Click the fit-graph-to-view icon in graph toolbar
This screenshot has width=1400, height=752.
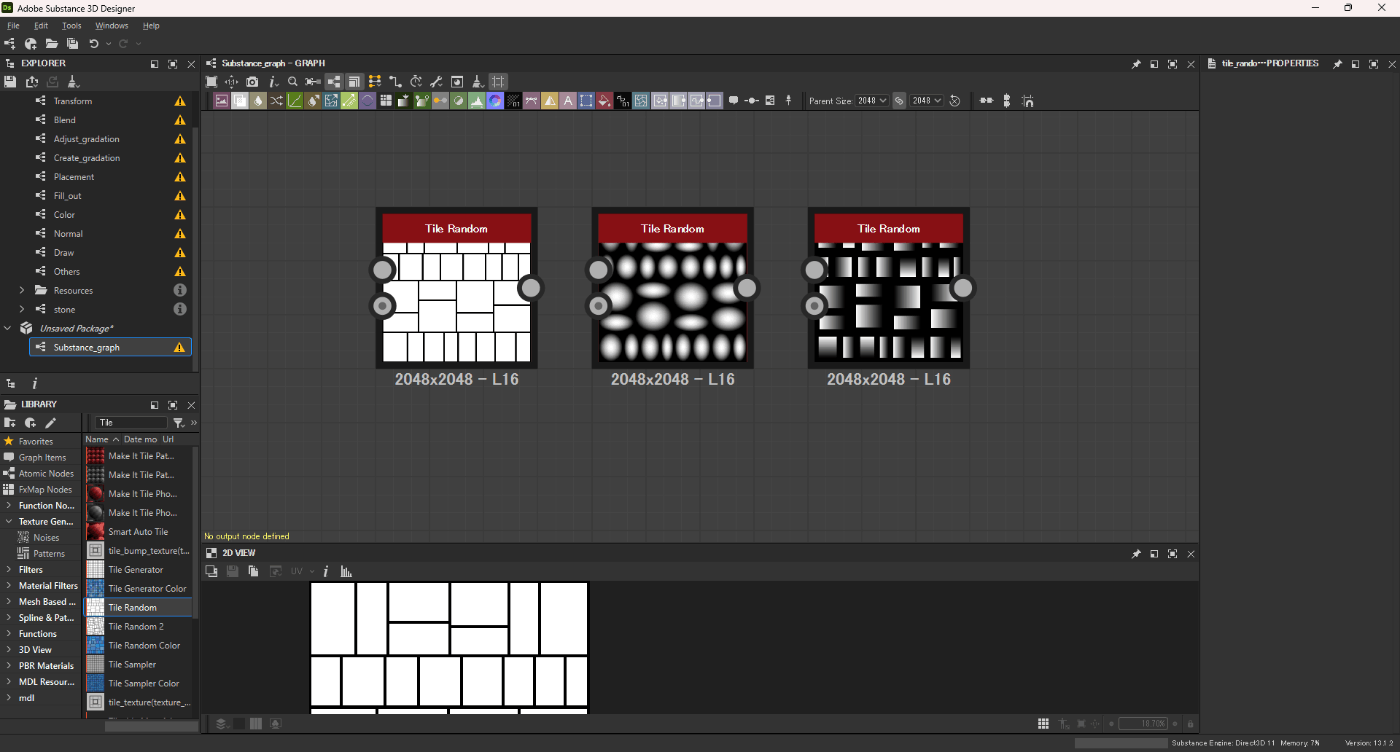(211, 82)
